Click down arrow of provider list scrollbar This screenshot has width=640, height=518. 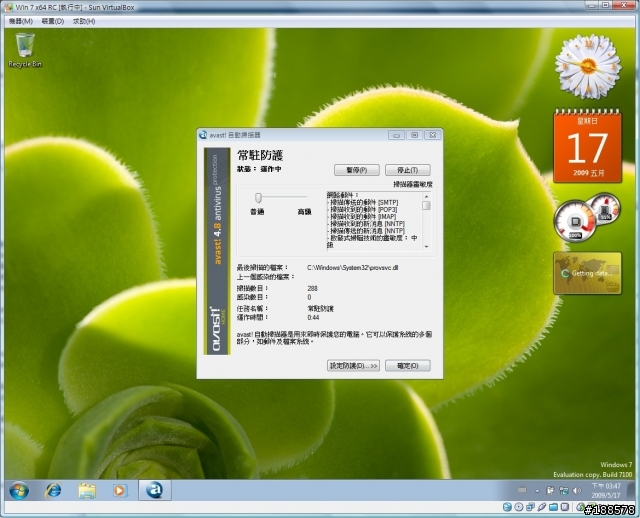427,247
